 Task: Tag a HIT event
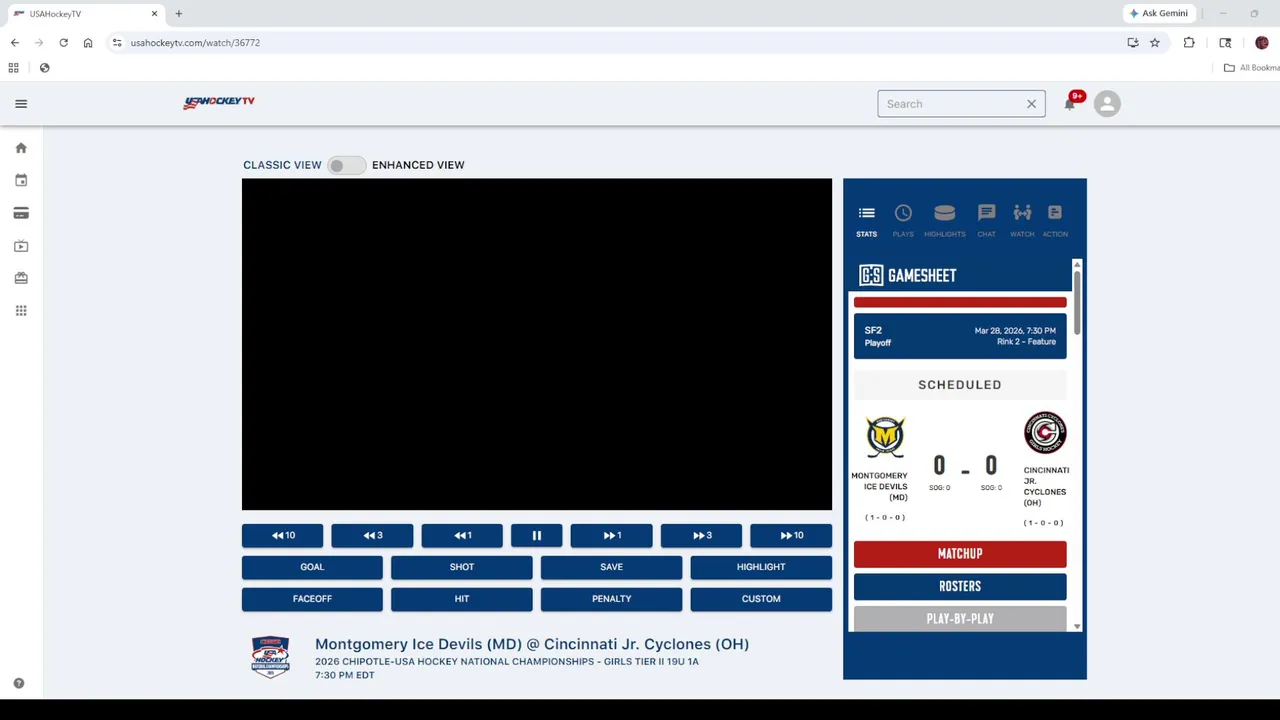[462, 599]
